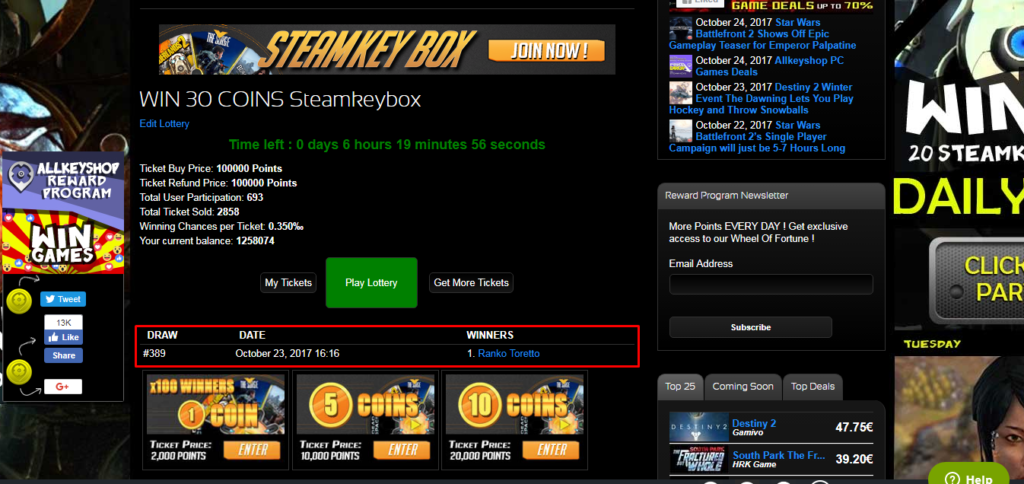Image resolution: width=1024 pixels, height=484 pixels.
Task: Open winner Ranko Toretto's profile link
Action: [509, 353]
